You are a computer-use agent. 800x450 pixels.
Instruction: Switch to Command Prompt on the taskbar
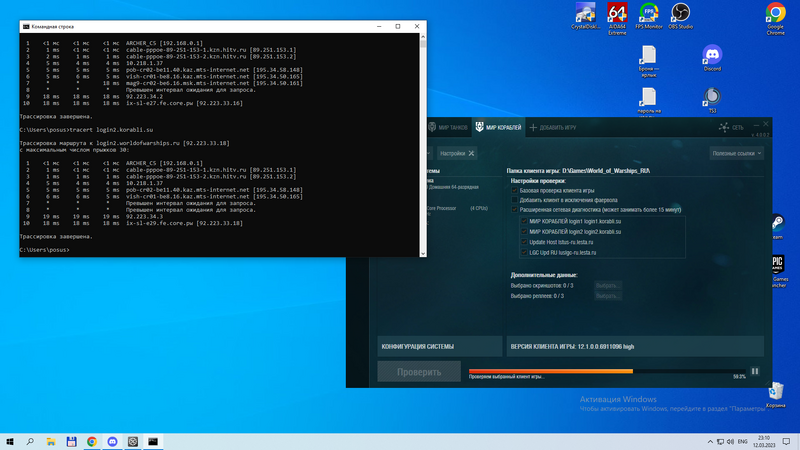click(x=153, y=441)
